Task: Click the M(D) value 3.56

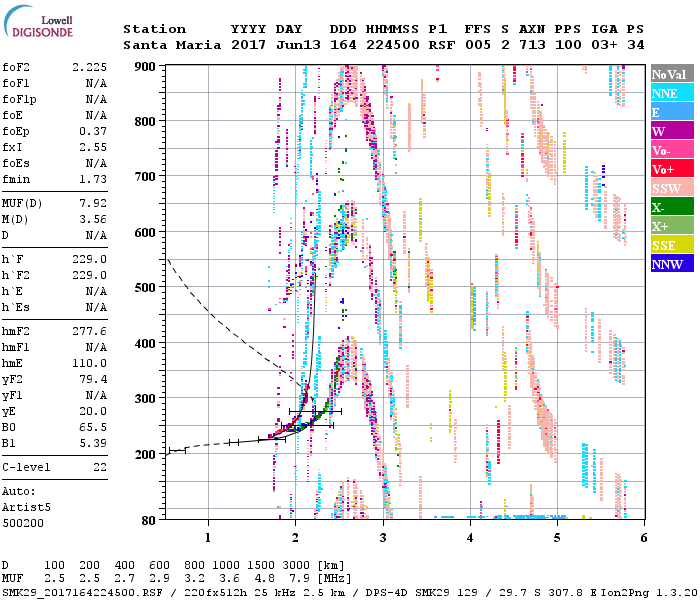Action: point(93,219)
